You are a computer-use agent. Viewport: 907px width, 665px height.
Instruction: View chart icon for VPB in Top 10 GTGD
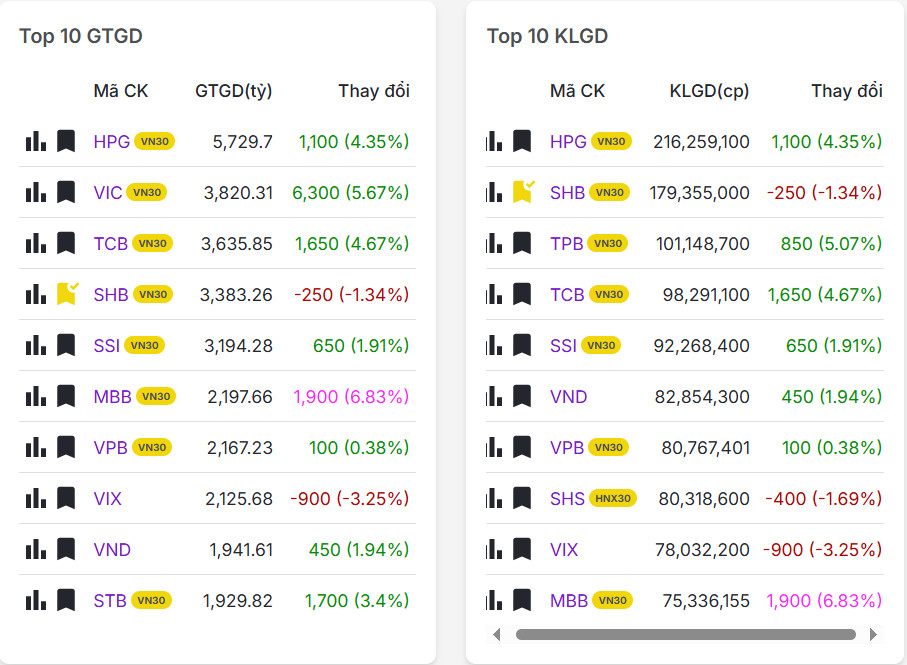[36, 447]
